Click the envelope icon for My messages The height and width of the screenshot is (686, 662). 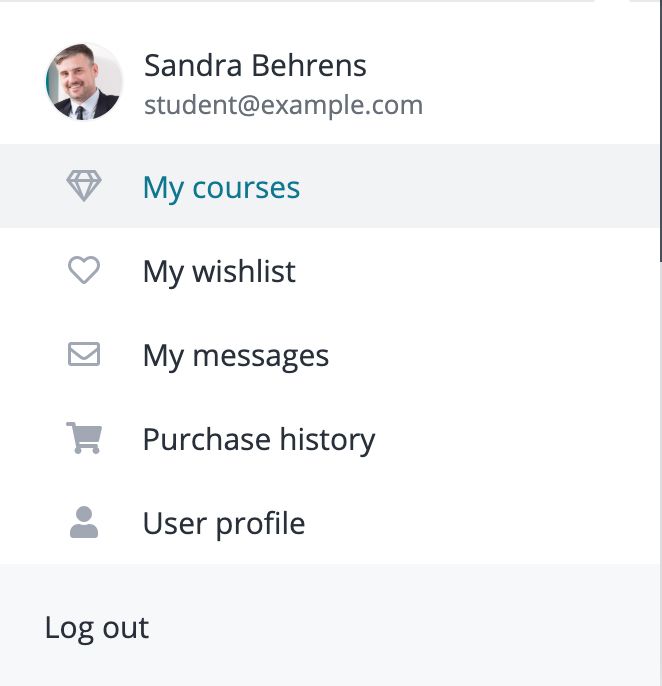pyautogui.click(x=84, y=354)
